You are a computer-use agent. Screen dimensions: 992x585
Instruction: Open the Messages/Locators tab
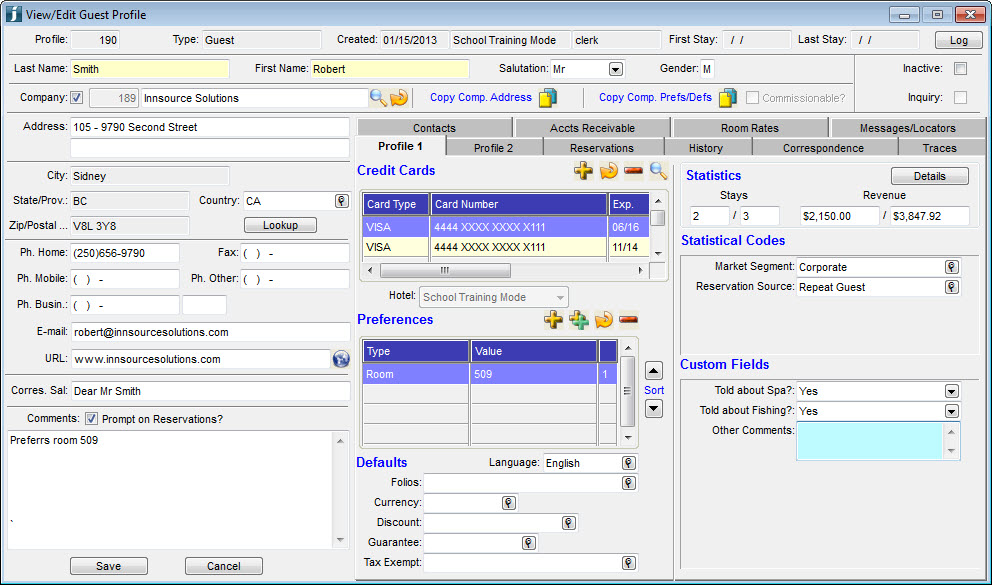pyautogui.click(x=908, y=128)
